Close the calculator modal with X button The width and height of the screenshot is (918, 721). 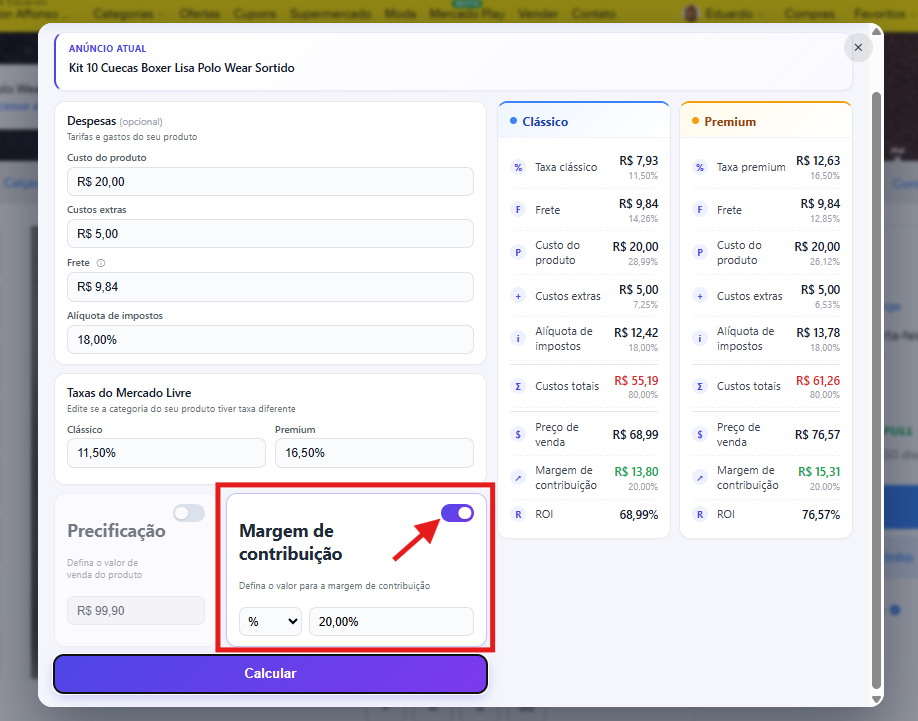(x=858, y=47)
